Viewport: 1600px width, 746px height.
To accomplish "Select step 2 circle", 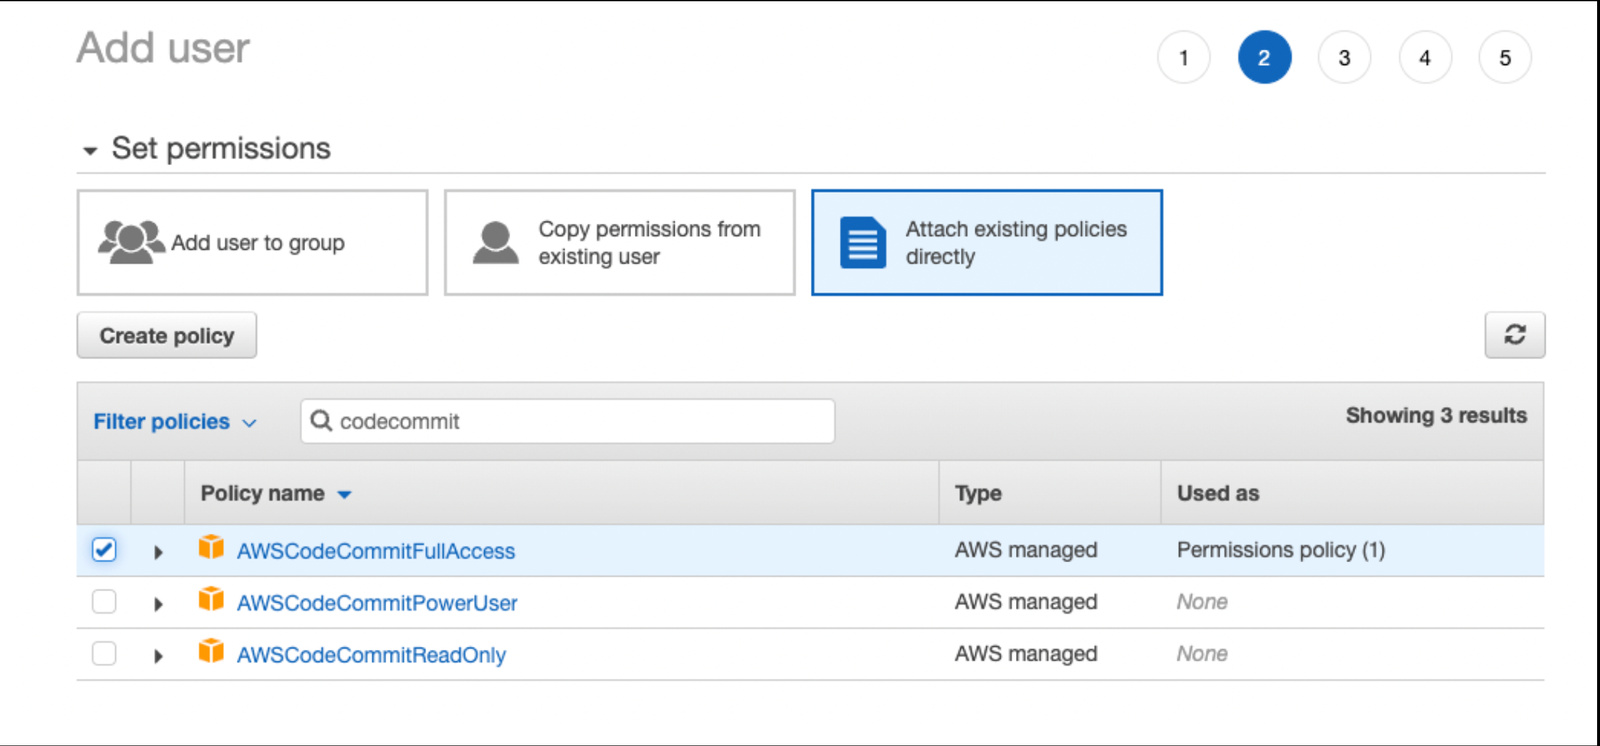I will point(1264,58).
